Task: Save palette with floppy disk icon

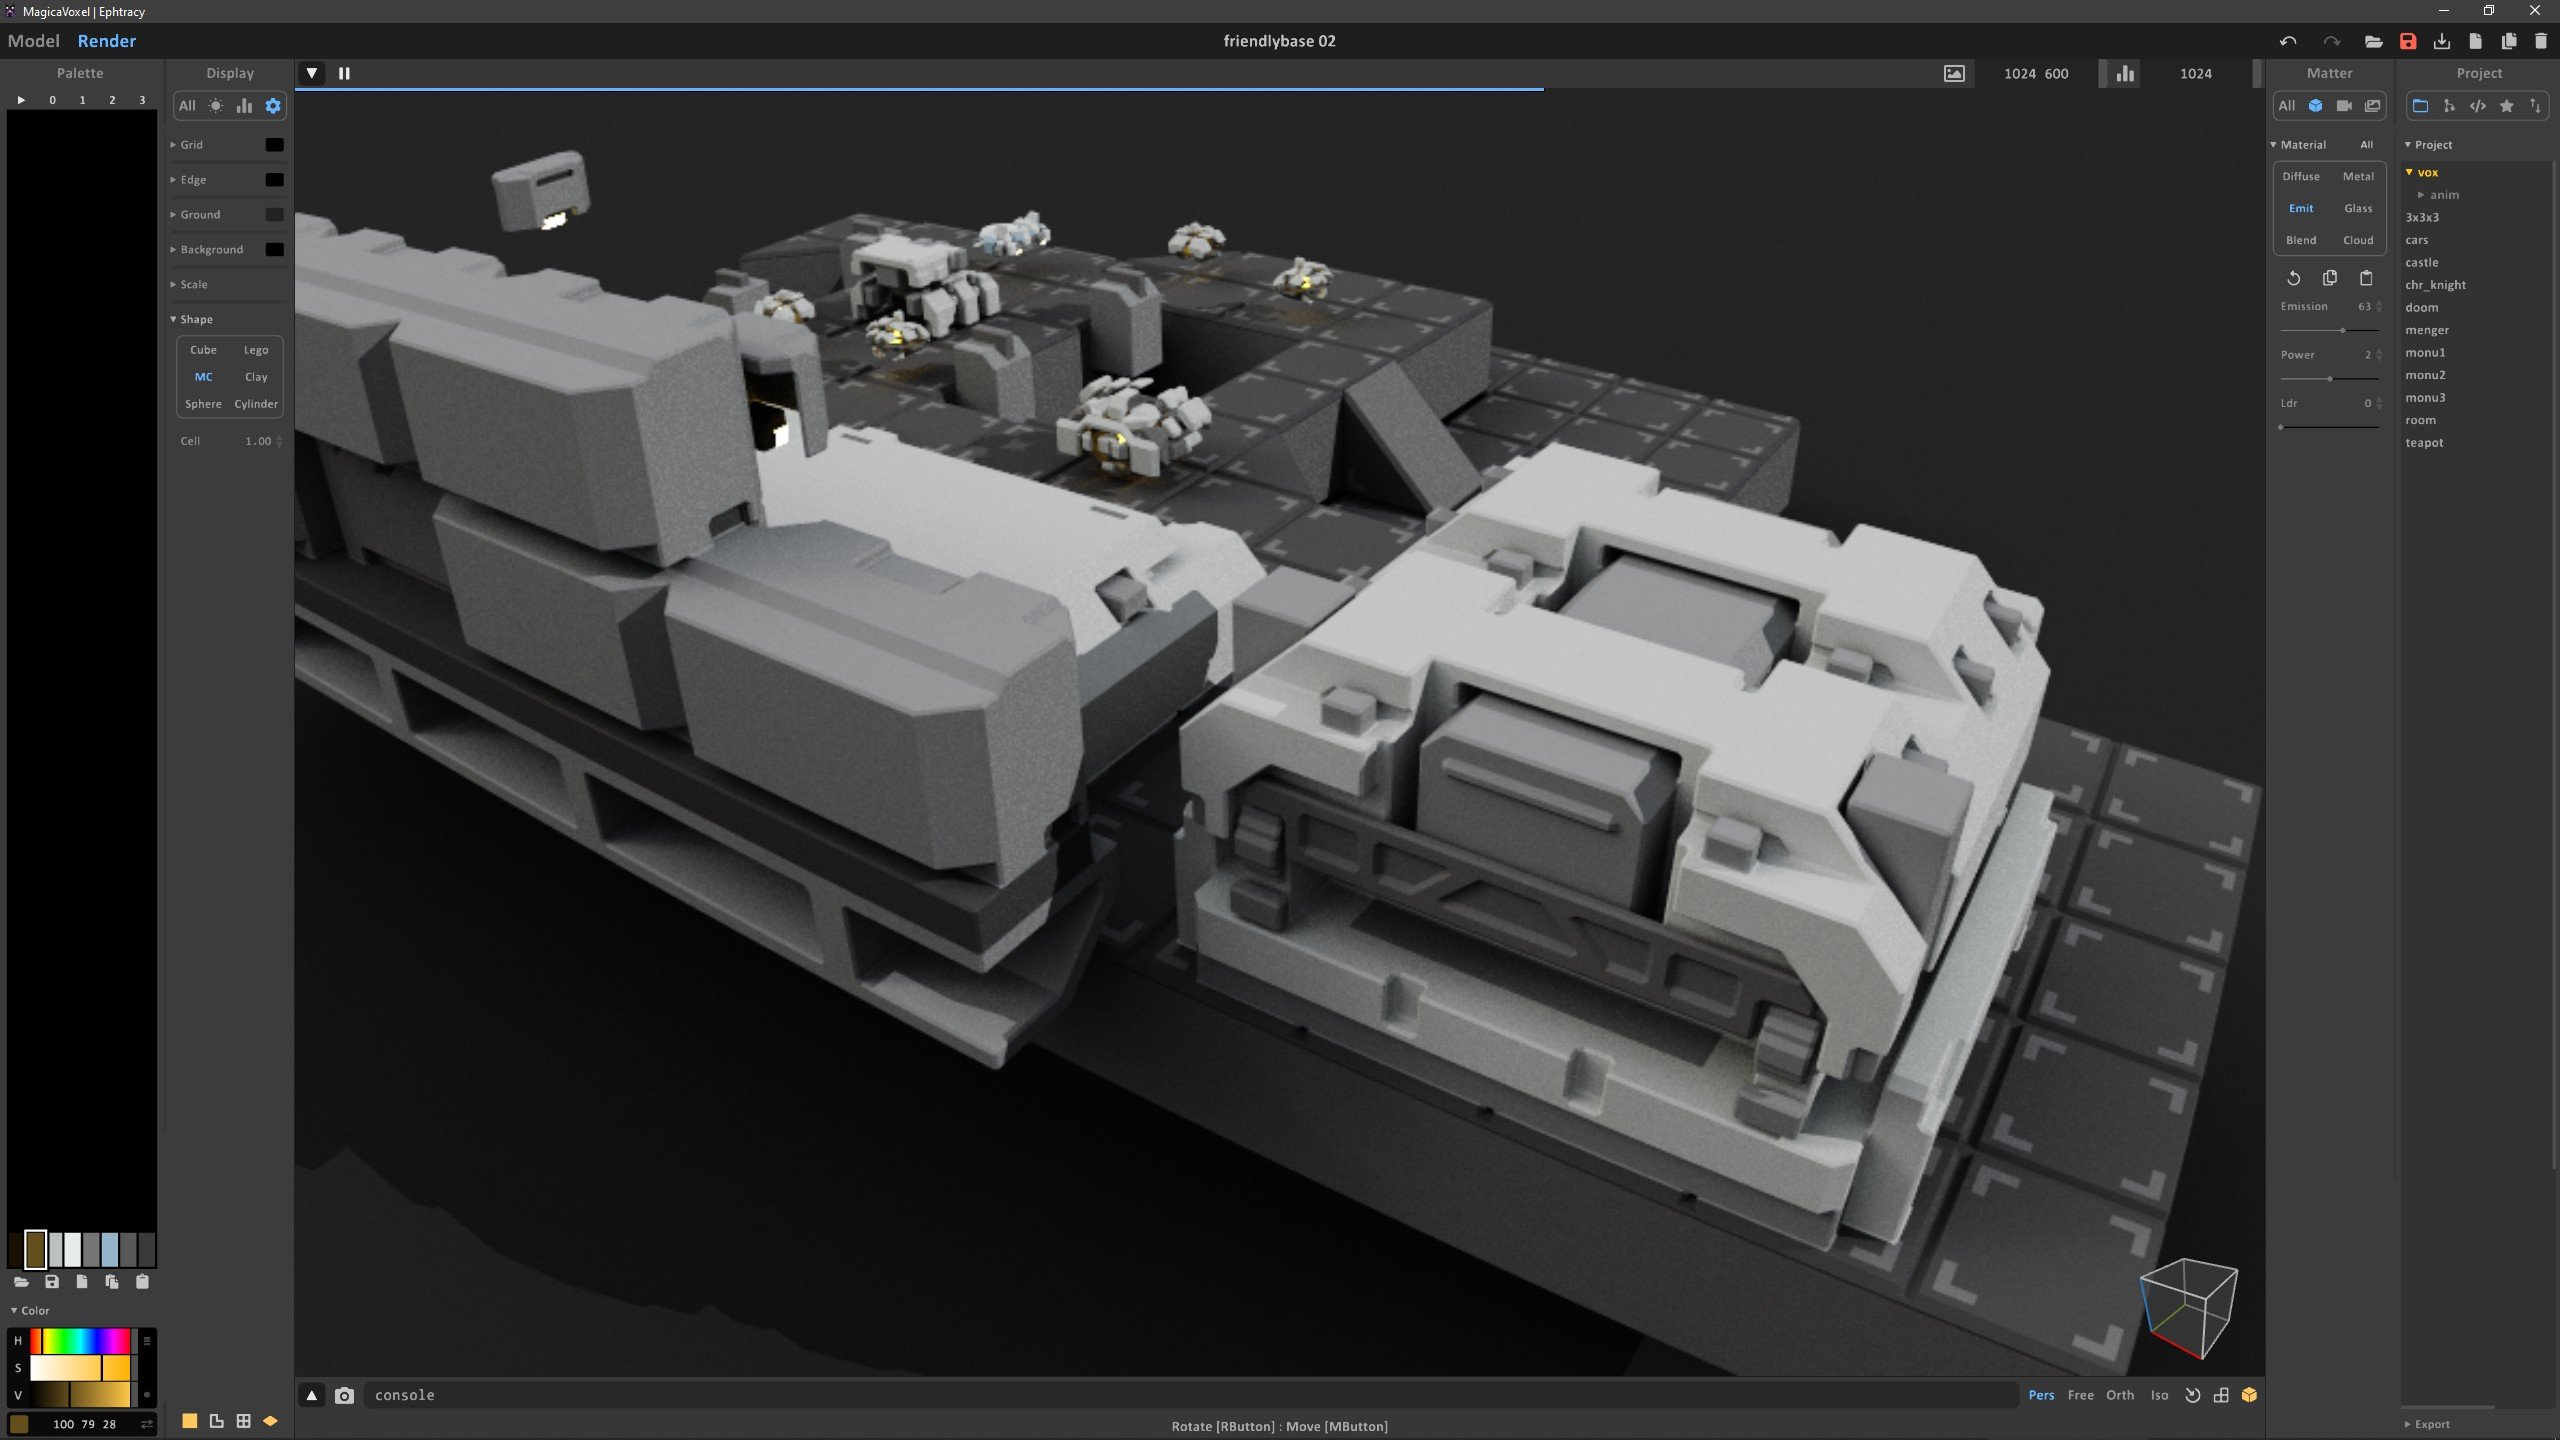Action: [52, 1282]
